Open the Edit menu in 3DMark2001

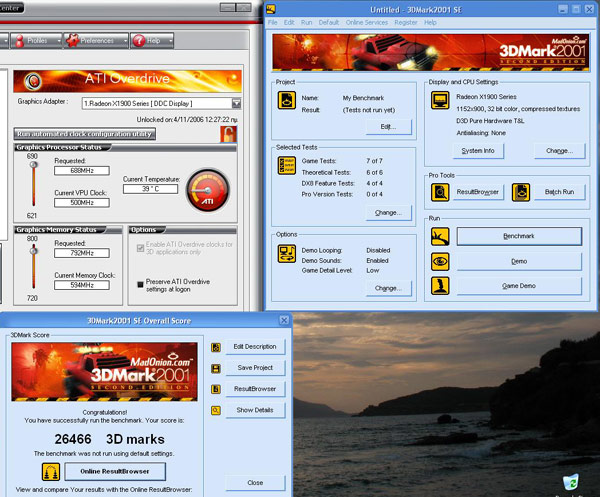[289, 23]
